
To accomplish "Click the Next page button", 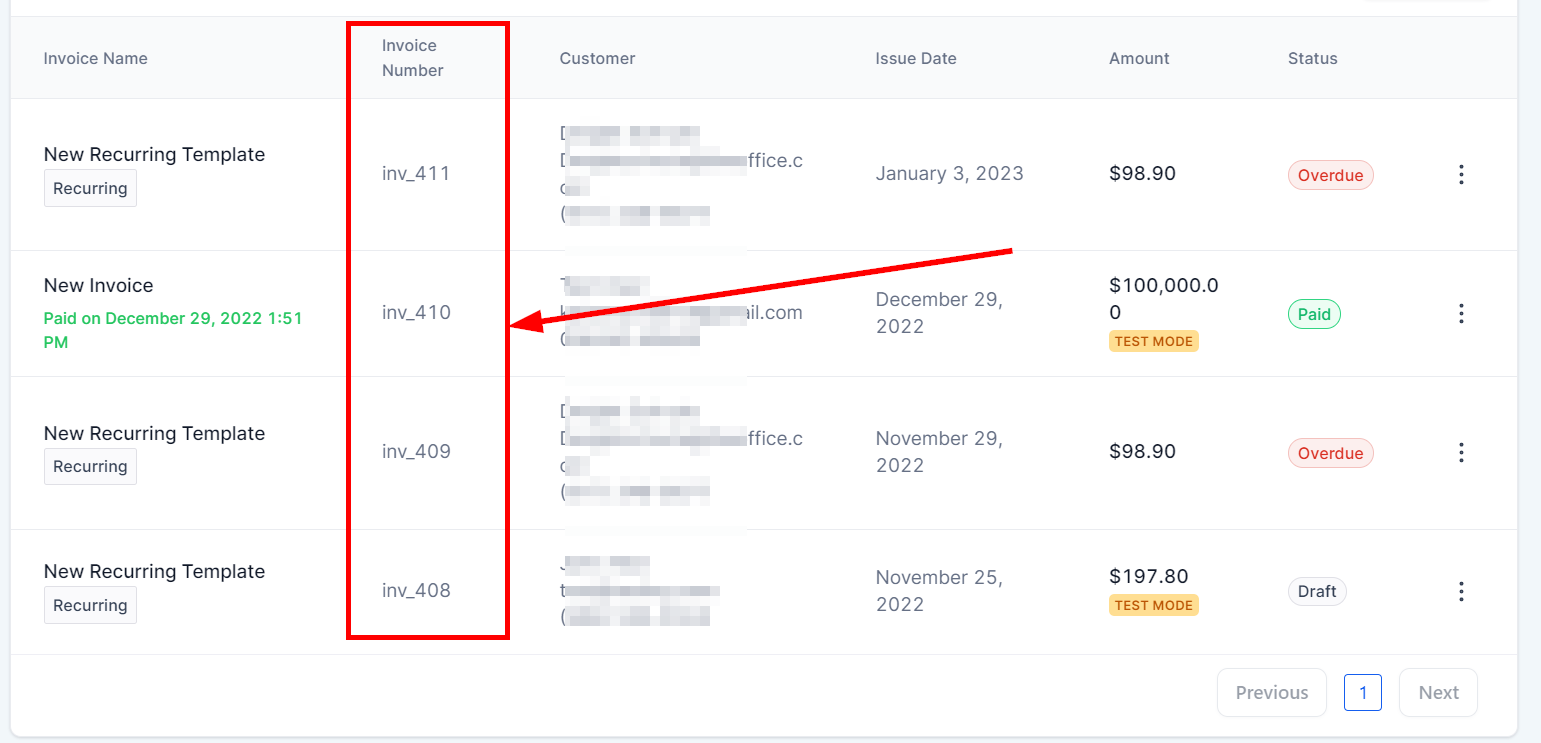I will pos(1438,692).
